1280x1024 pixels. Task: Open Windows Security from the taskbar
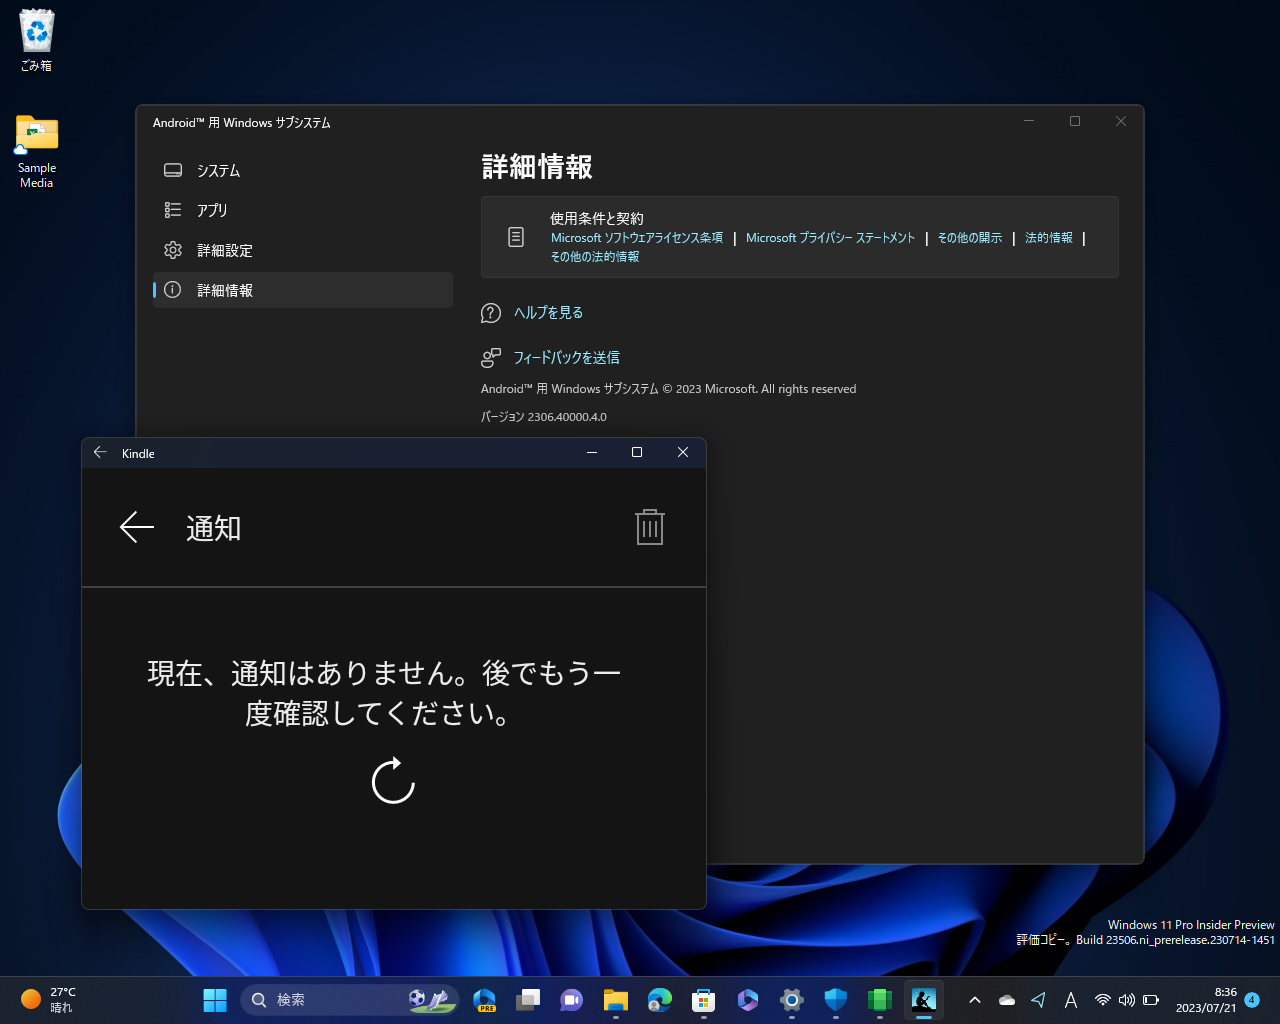pyautogui.click(x=834, y=1000)
